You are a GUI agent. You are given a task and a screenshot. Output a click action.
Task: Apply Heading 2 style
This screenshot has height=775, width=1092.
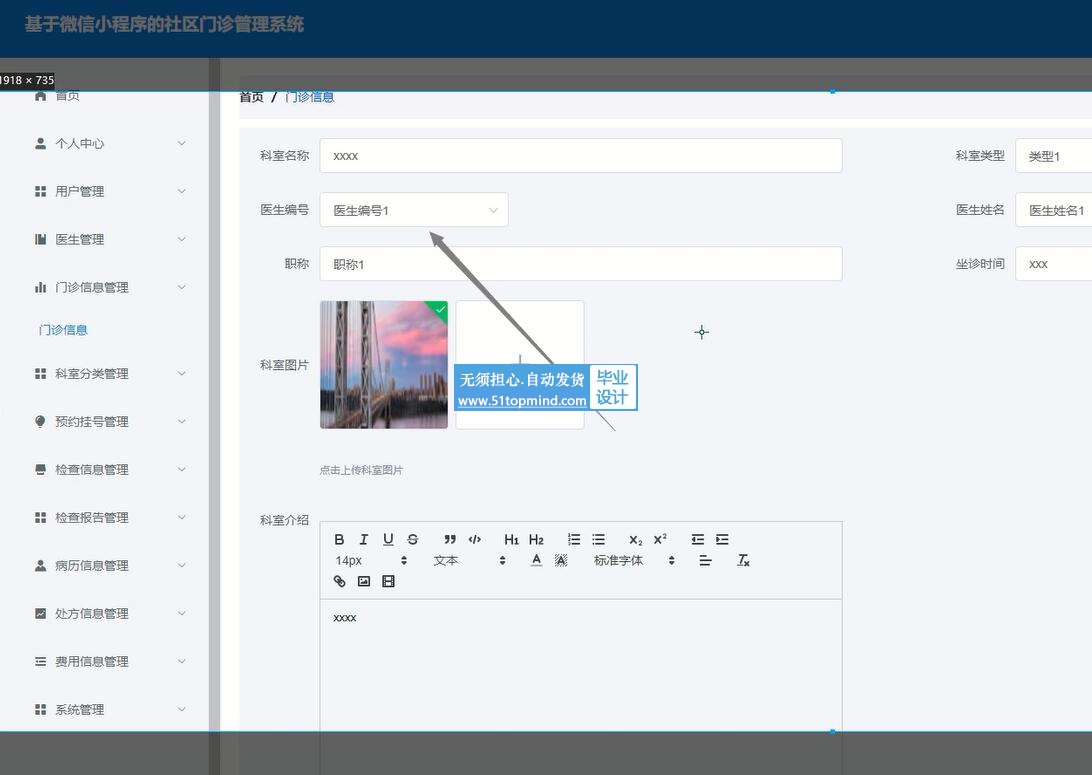click(536, 540)
